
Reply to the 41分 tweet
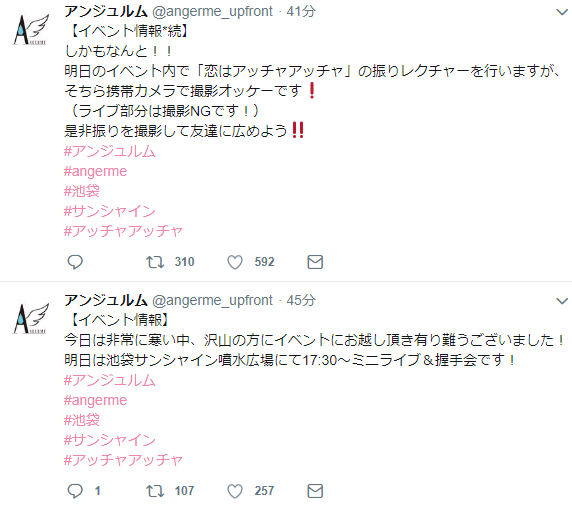75,262
